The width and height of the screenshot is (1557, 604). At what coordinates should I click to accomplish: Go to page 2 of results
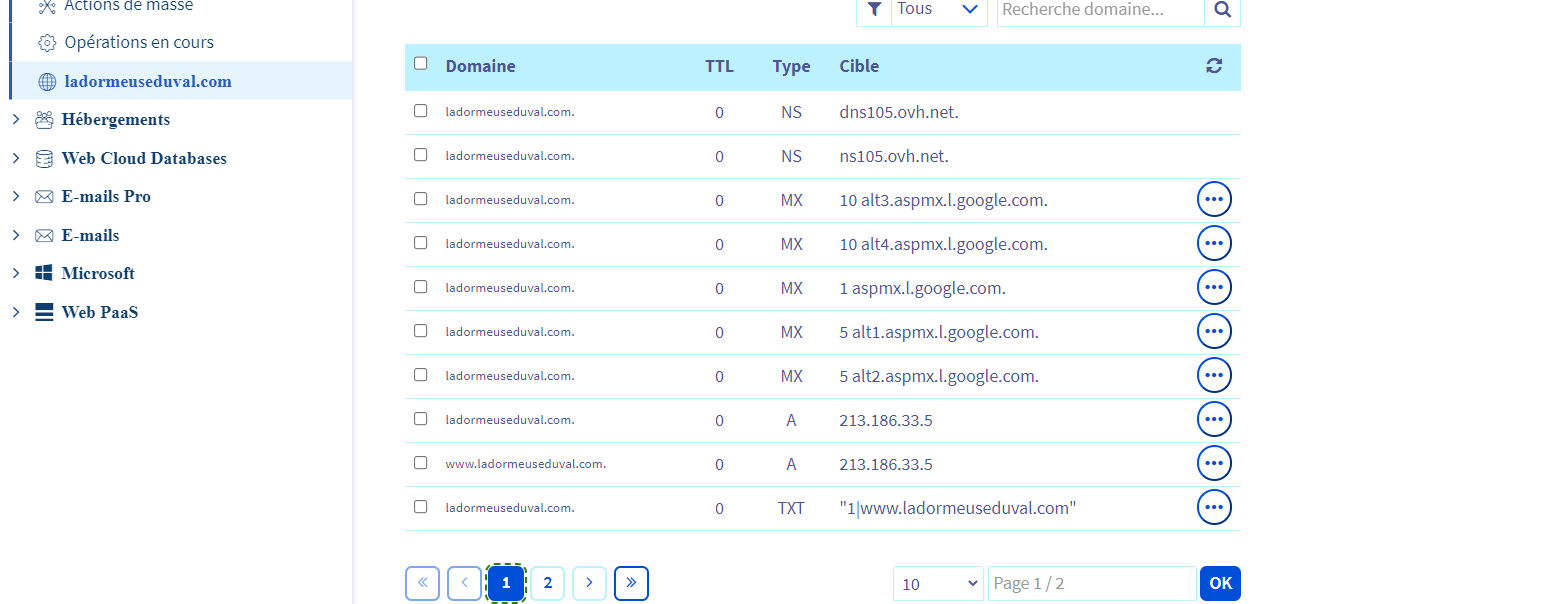[547, 583]
